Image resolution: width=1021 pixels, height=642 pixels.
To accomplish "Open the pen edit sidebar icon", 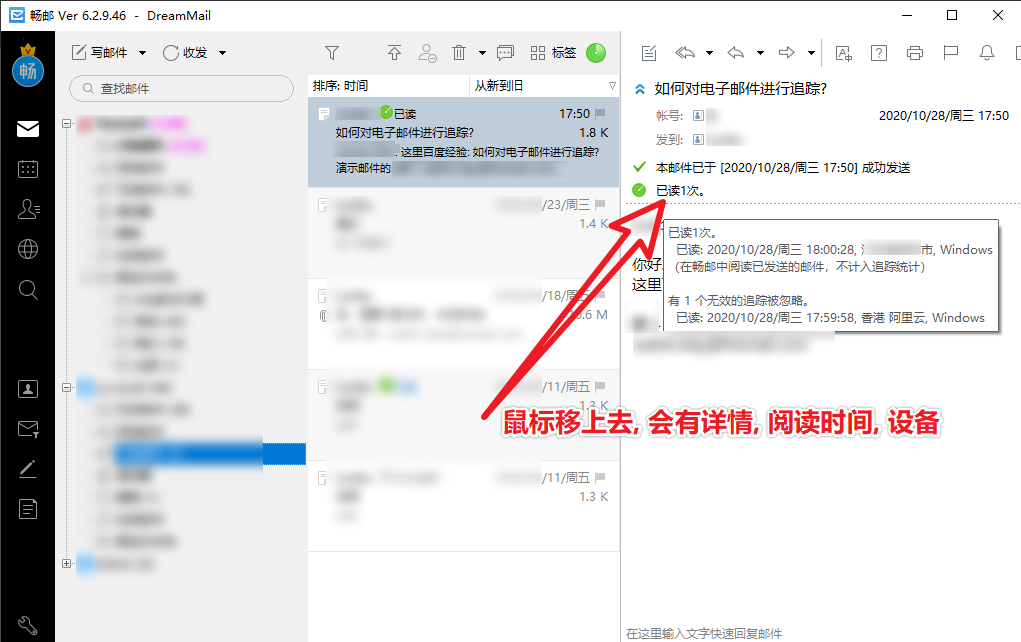I will pyautogui.click(x=27, y=469).
